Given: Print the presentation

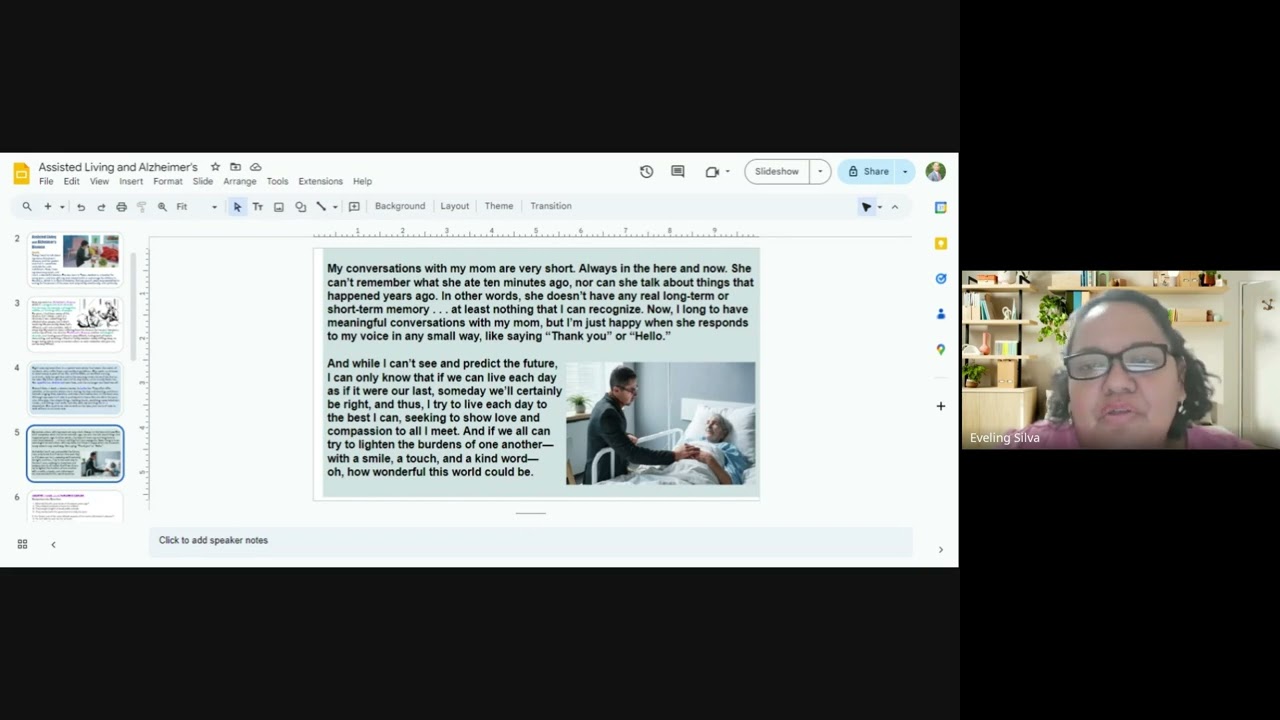Looking at the screenshot, I should pos(121,207).
